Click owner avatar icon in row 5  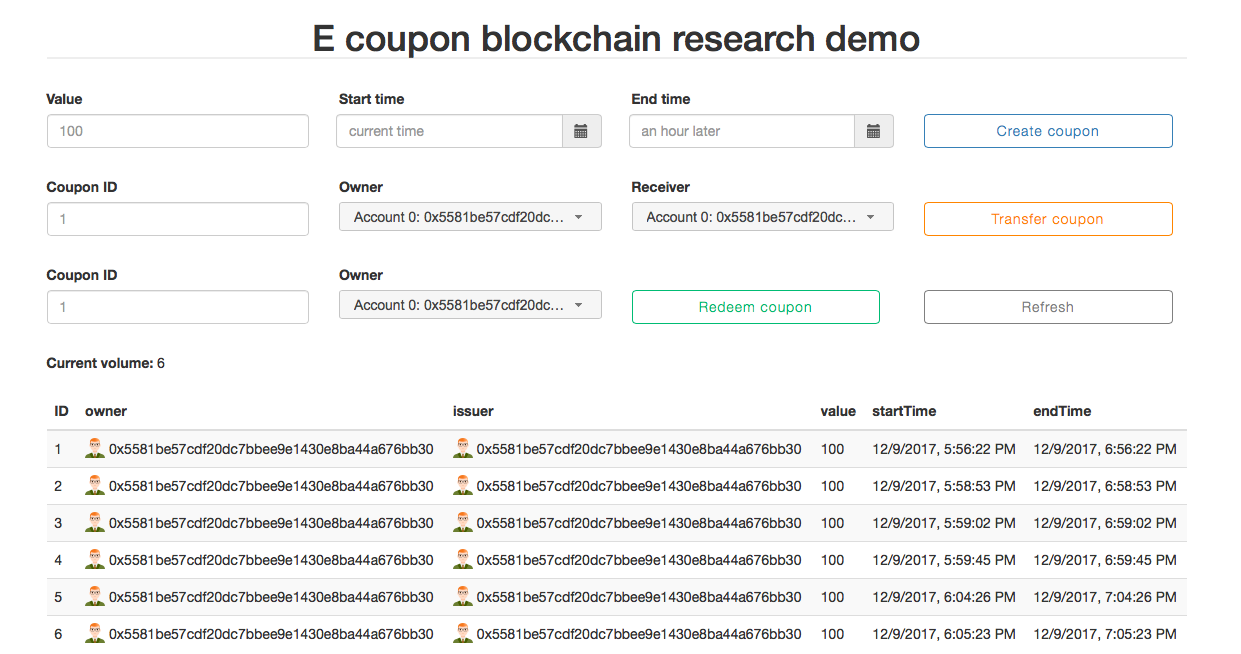pyautogui.click(x=95, y=597)
